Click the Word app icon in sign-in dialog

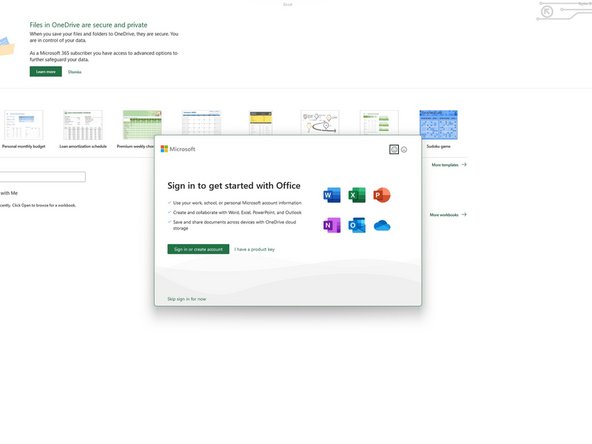[332, 195]
